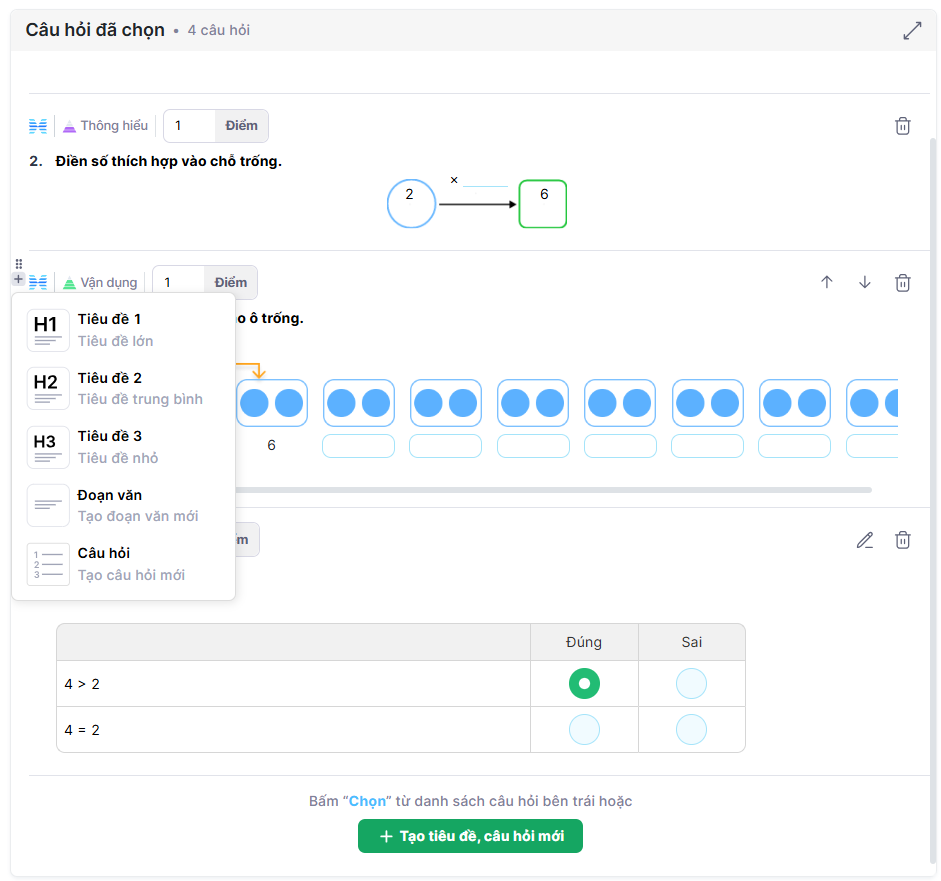This screenshot has height=881, width=941.
Task: Select Đúng for the 4 = 2 row
Action: pyautogui.click(x=584, y=730)
